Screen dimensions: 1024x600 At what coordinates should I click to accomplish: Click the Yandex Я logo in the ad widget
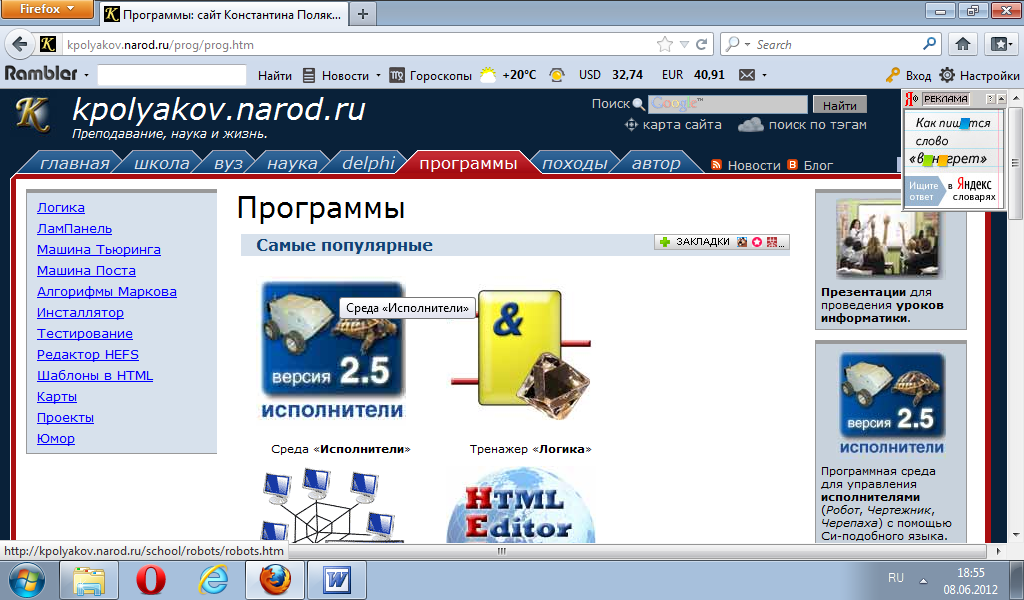(911, 99)
